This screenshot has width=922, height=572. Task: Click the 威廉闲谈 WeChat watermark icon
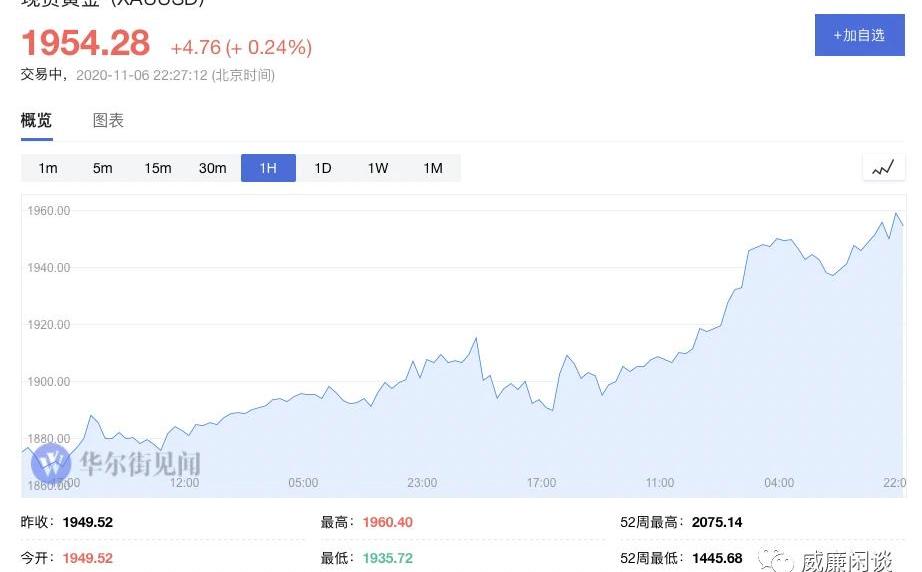pyautogui.click(x=776, y=560)
